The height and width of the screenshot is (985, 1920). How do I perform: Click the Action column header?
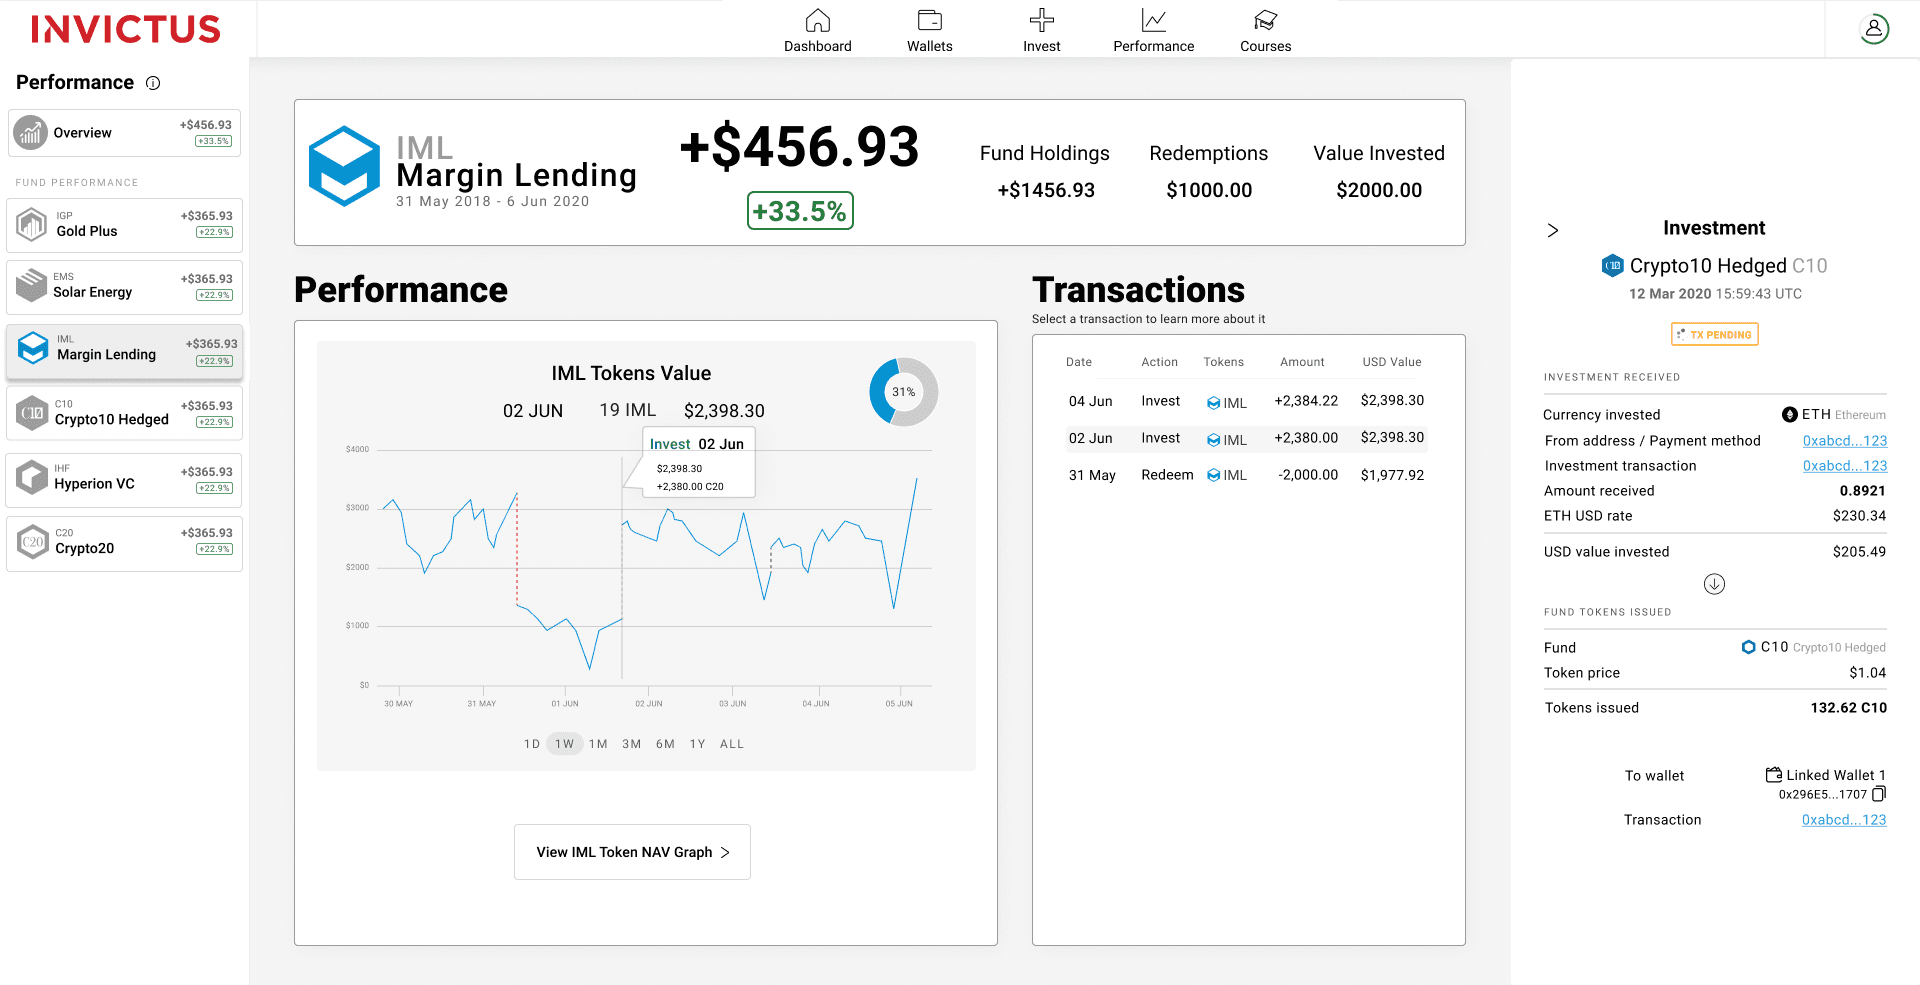1160,362
